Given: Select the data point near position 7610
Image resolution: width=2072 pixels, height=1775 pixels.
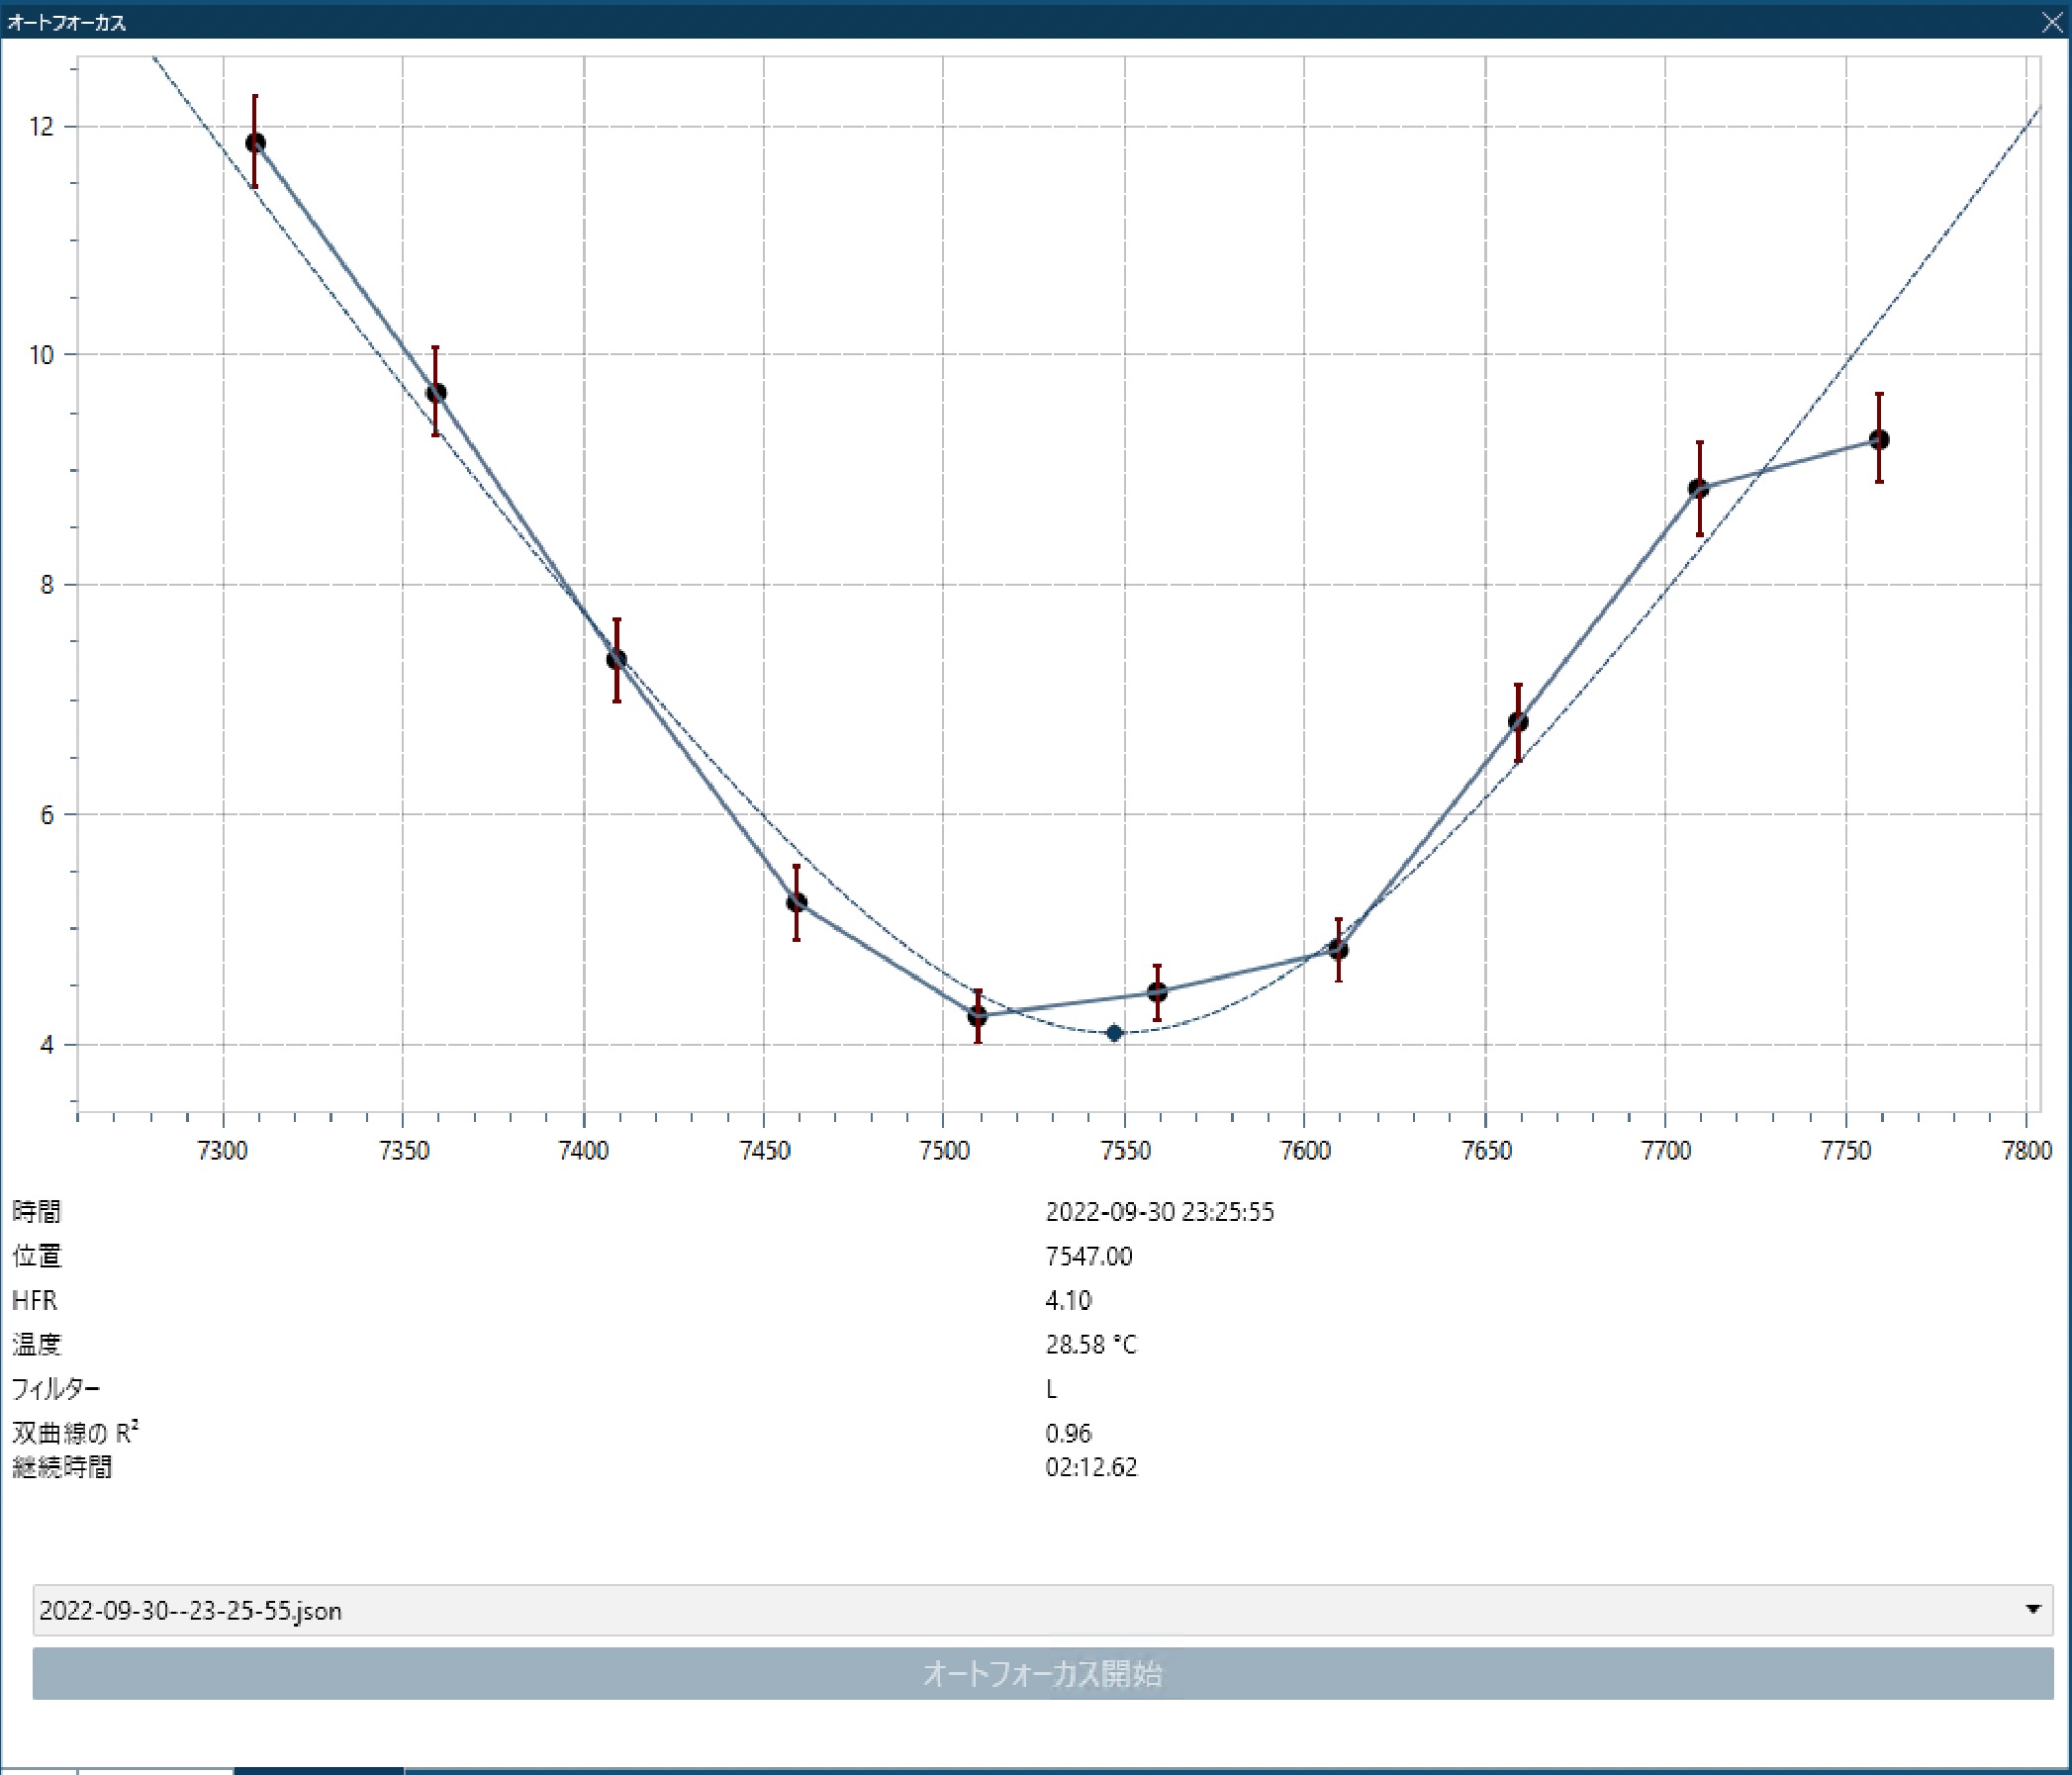Looking at the screenshot, I should pyautogui.click(x=1338, y=949).
